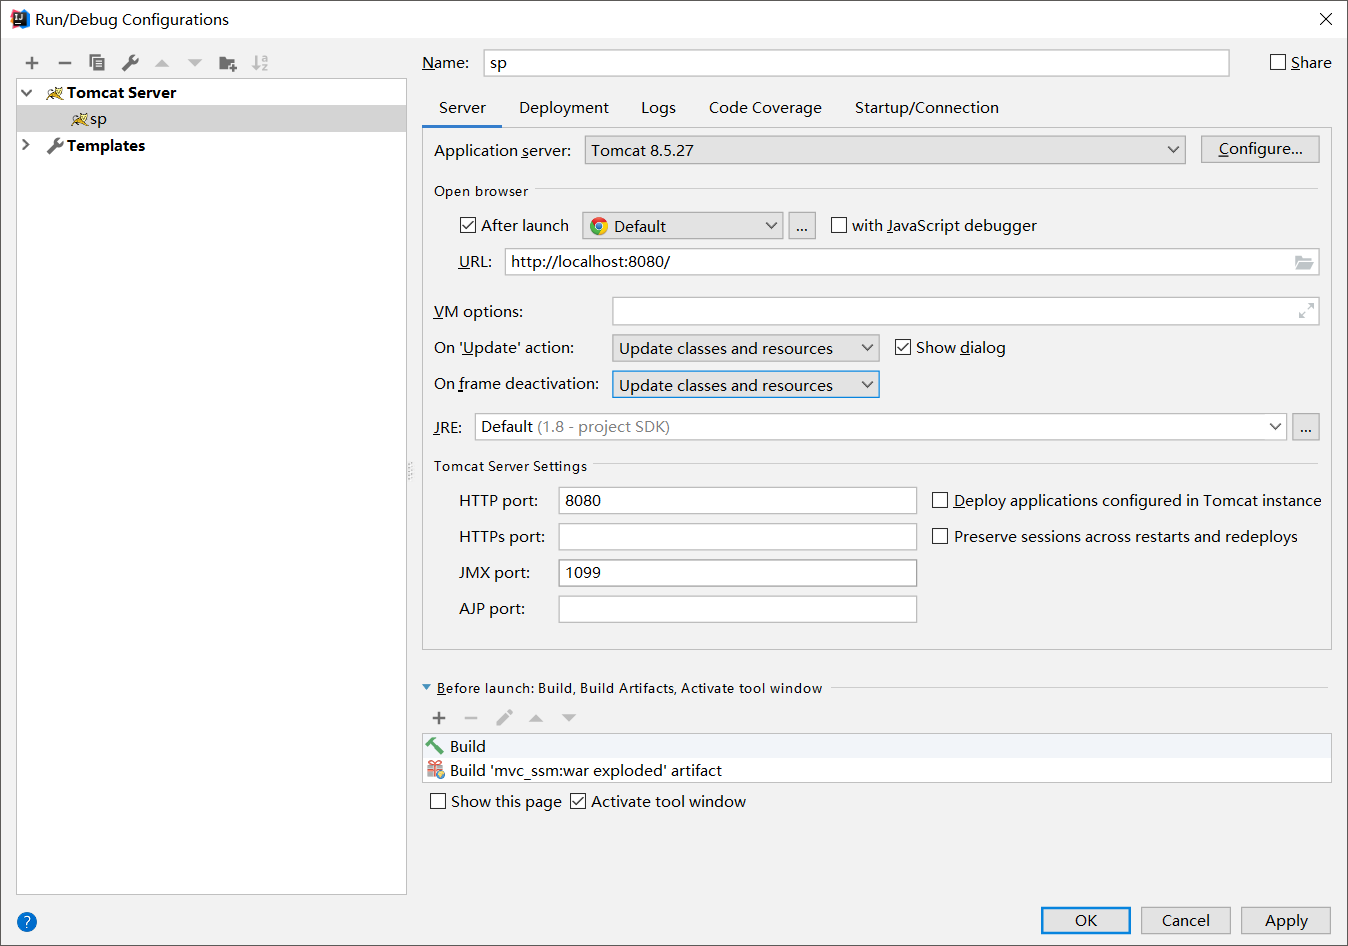
Task: Check the Show this page option
Action: pos(438,801)
